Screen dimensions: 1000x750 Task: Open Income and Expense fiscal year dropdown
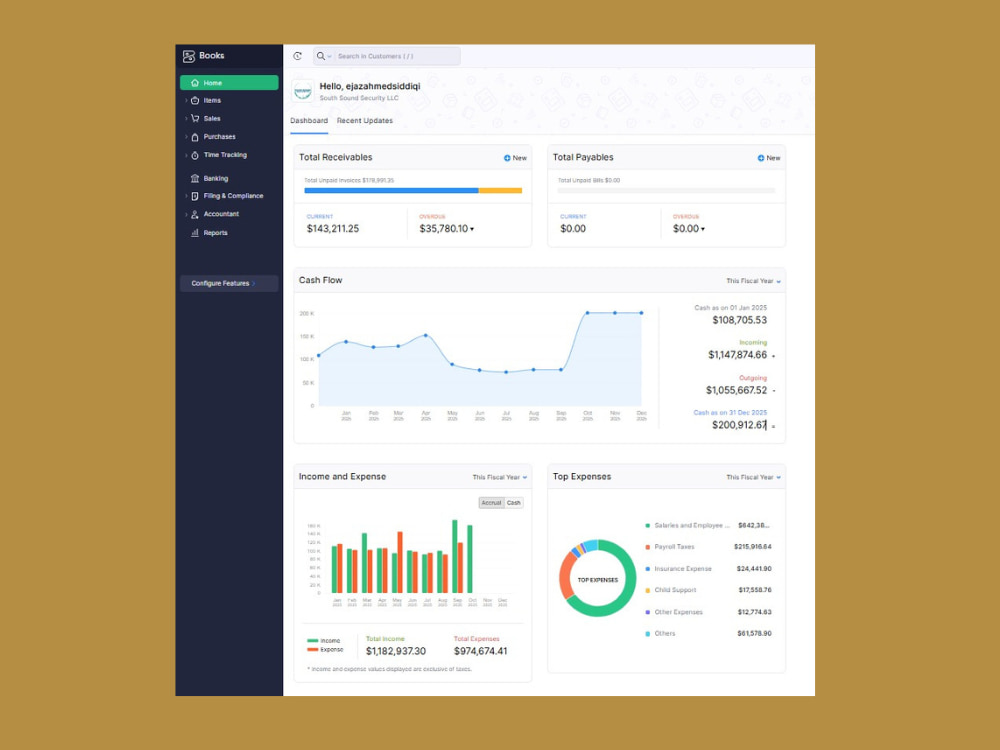click(499, 477)
